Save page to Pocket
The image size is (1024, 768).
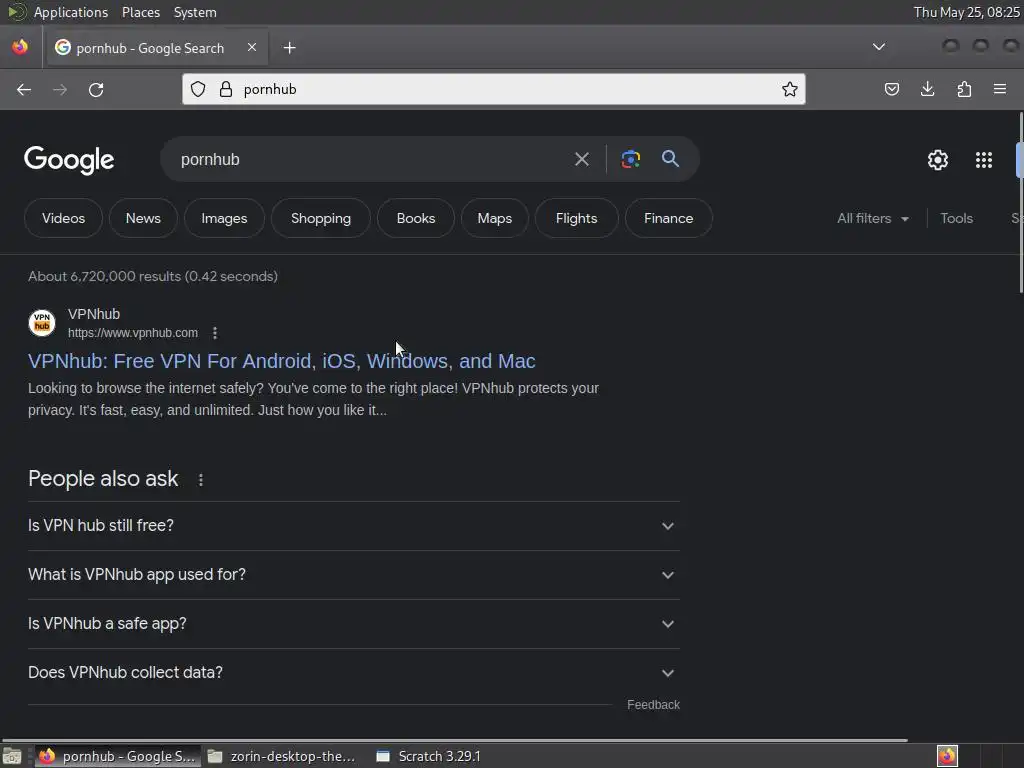coord(891,89)
